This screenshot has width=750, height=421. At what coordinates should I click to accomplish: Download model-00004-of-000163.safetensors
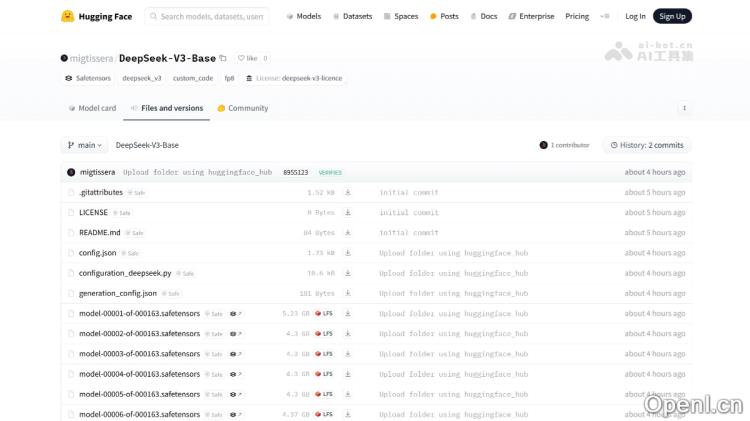click(348, 374)
